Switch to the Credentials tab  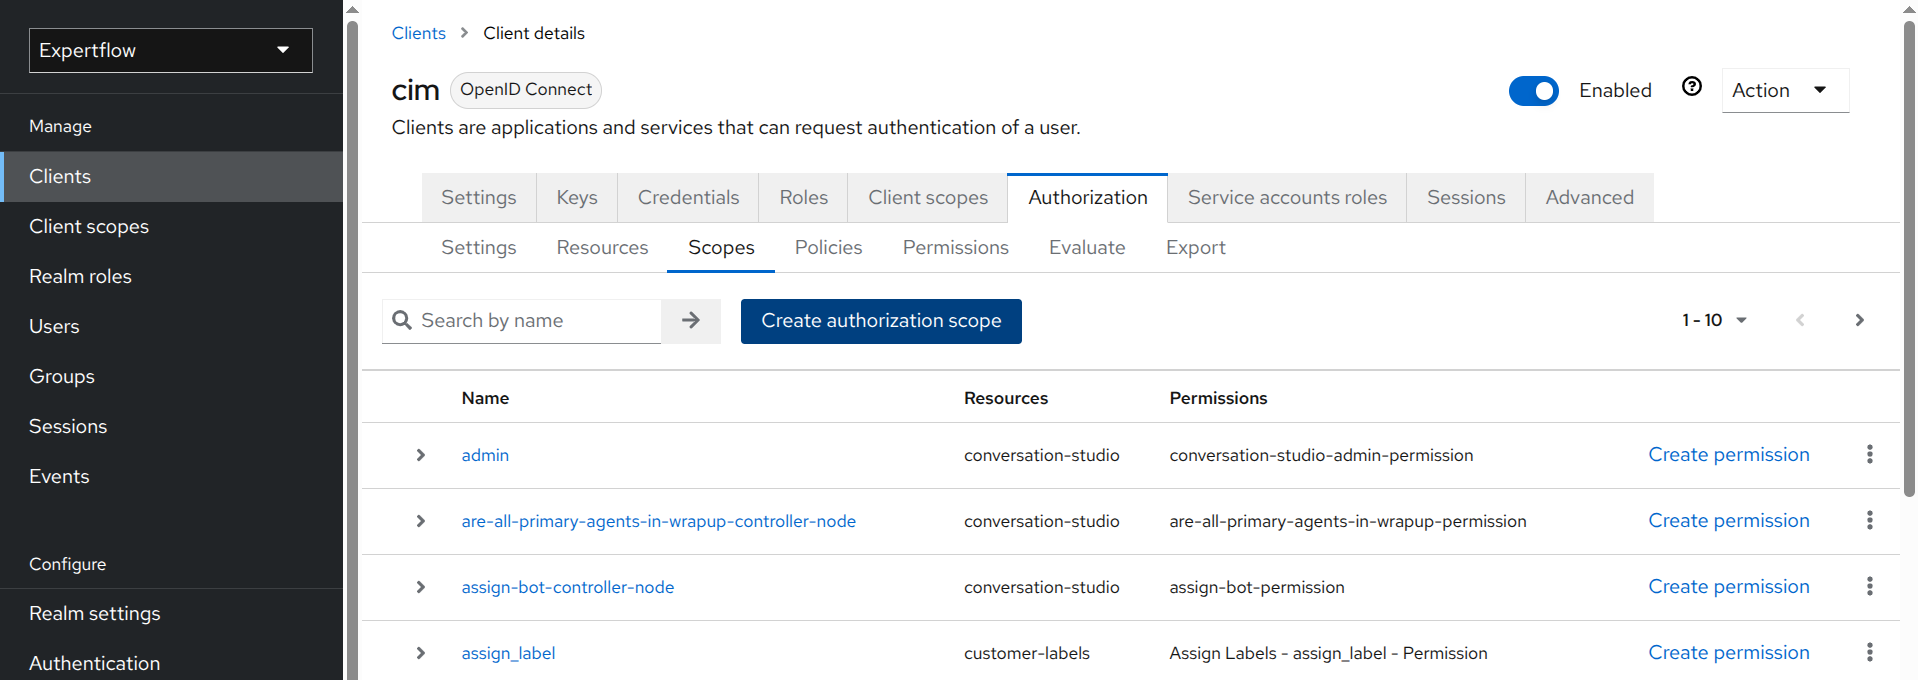[688, 198]
